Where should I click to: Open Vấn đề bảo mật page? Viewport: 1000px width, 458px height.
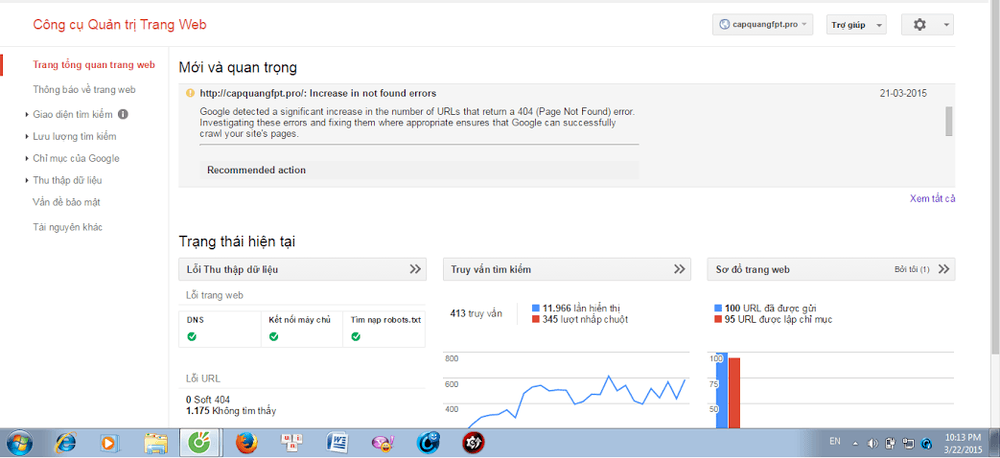tap(66, 202)
